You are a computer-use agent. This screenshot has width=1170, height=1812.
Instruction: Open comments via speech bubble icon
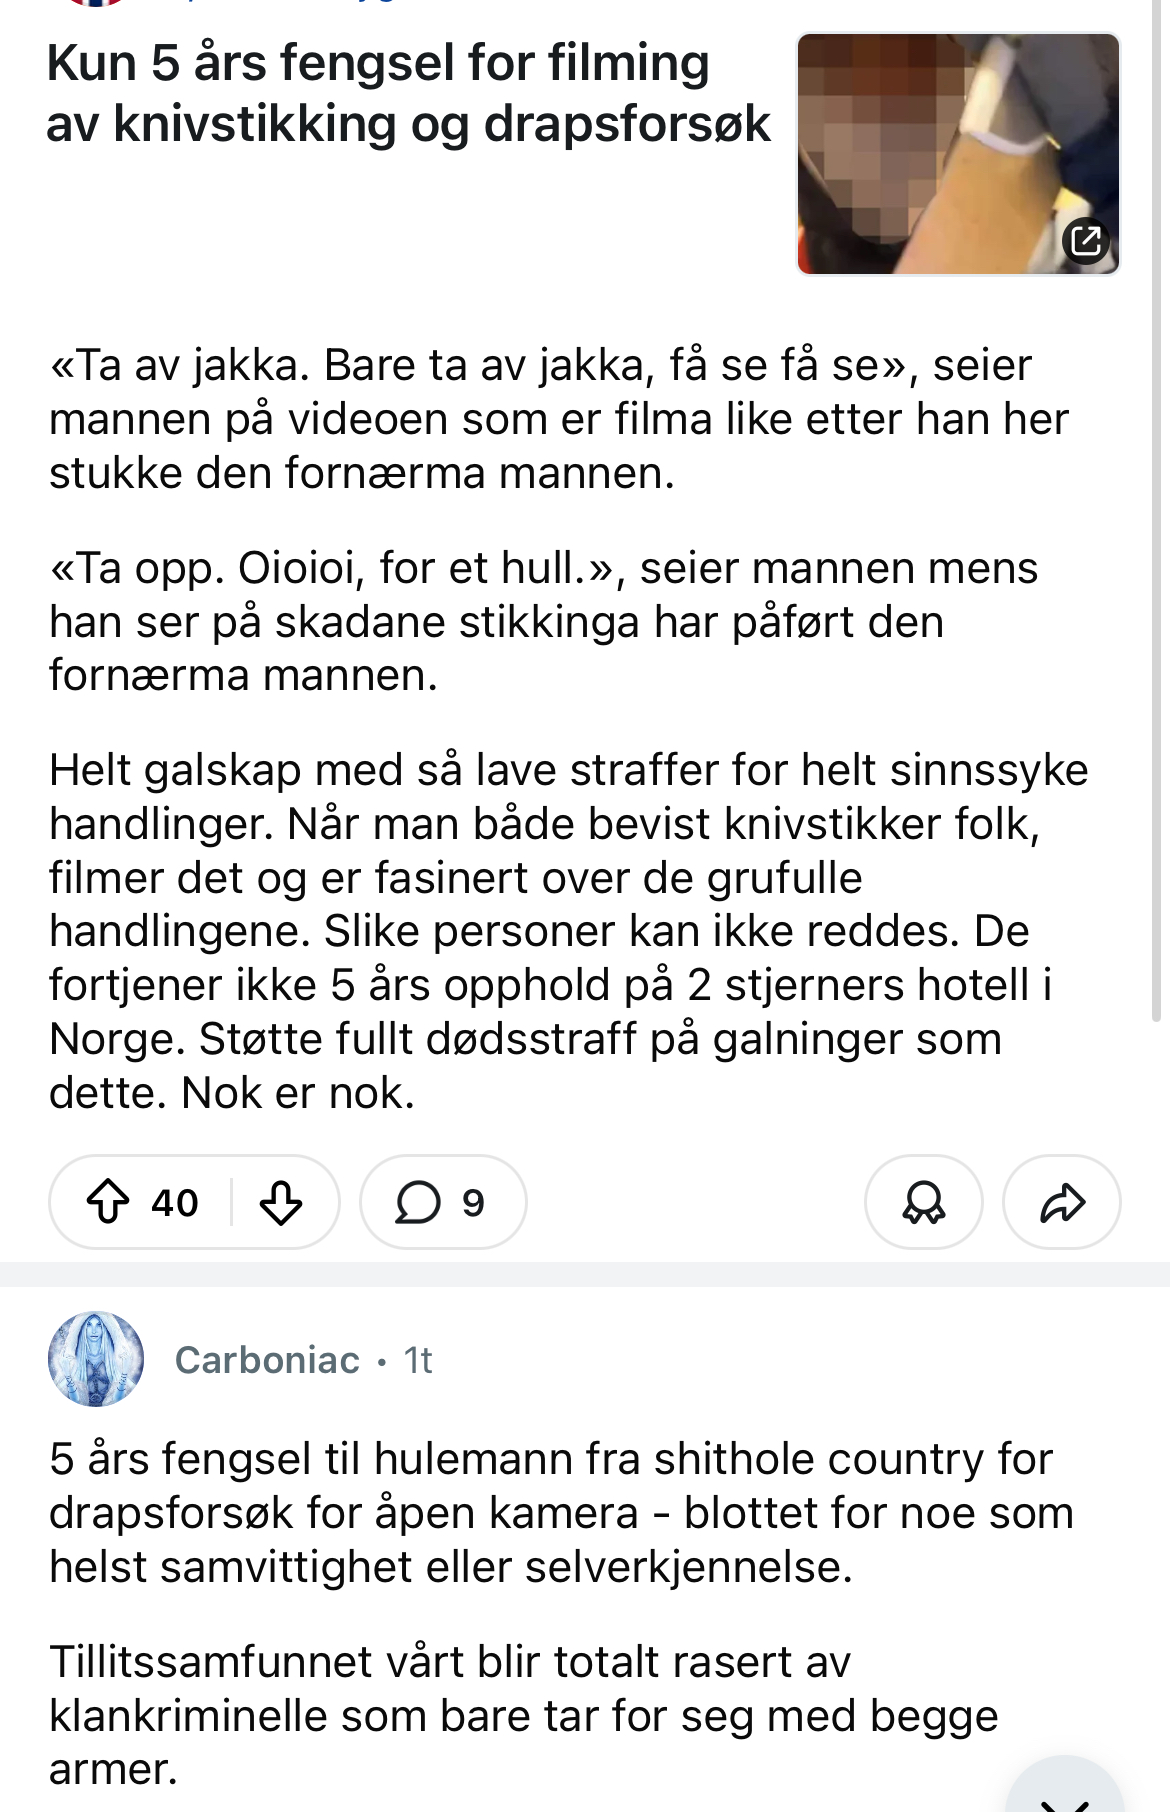coord(418,1202)
